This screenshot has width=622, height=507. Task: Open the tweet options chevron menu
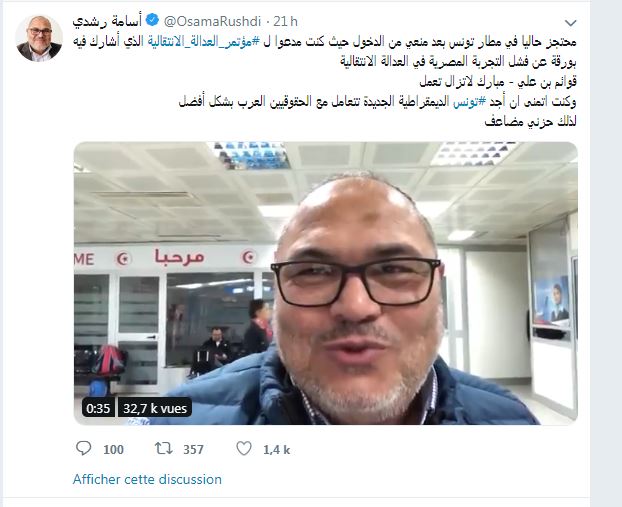tap(570, 23)
